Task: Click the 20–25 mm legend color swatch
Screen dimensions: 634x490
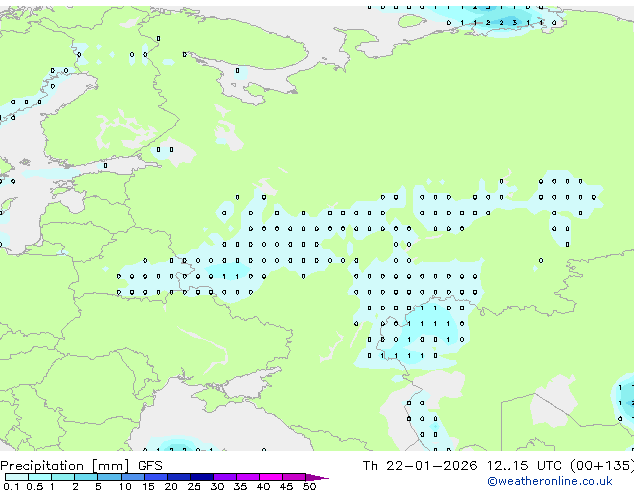Action: point(179,477)
